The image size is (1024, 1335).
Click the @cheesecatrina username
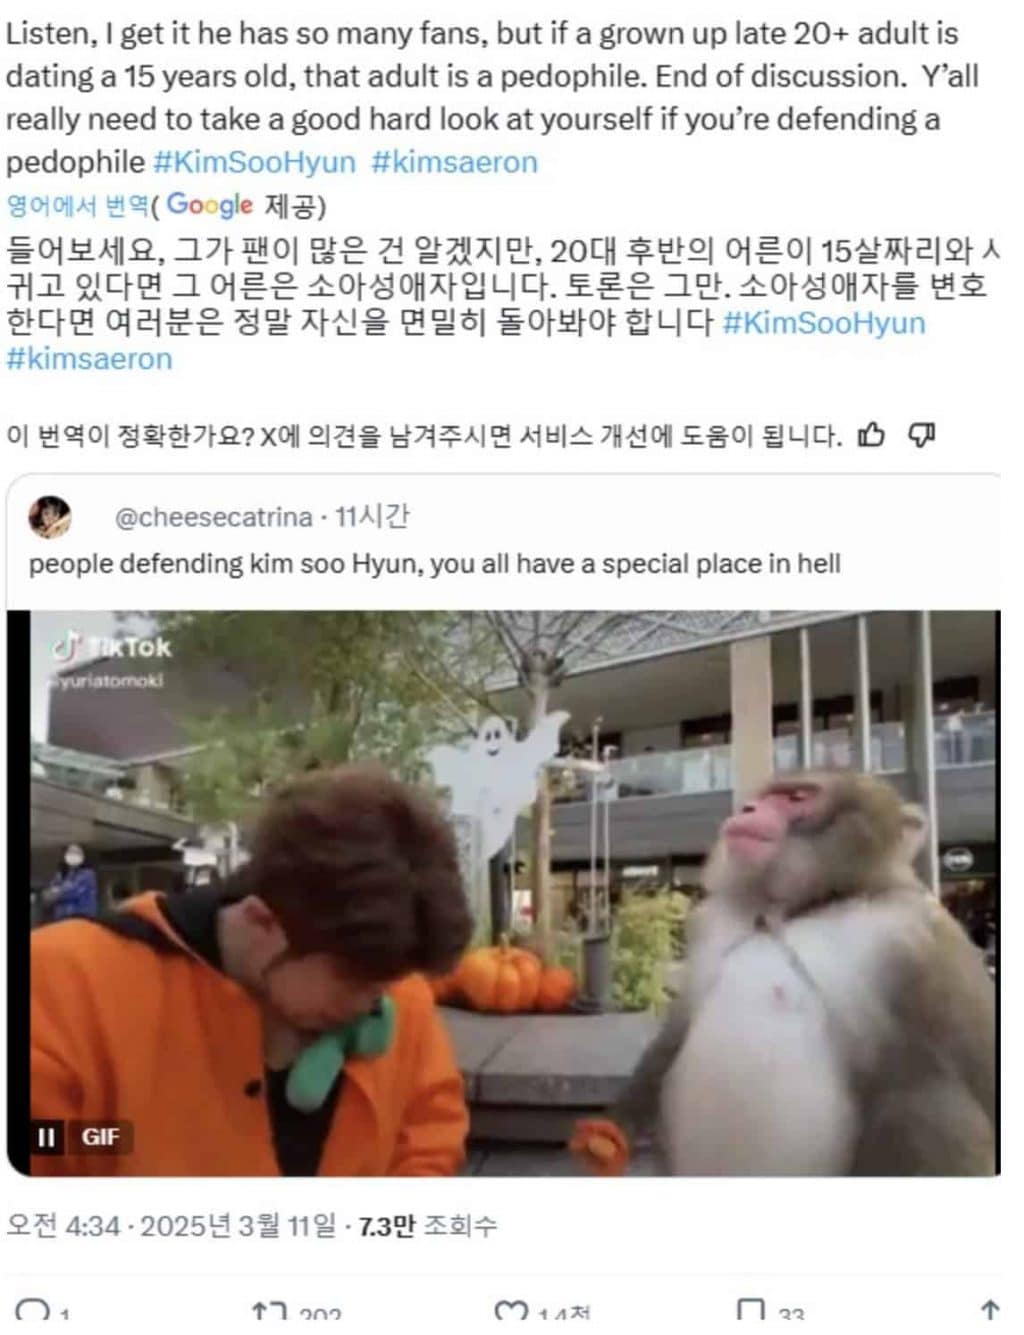click(x=213, y=517)
